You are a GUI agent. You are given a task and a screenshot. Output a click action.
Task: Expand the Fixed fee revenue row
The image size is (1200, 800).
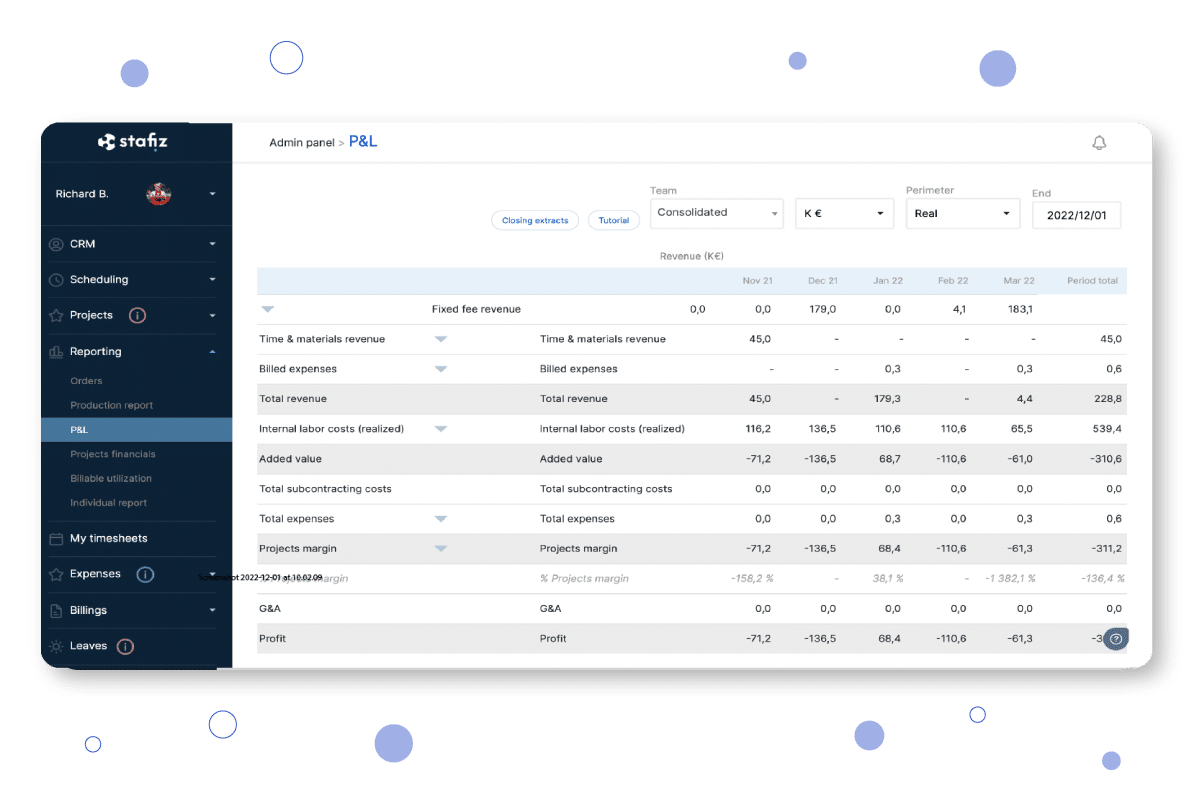click(266, 309)
